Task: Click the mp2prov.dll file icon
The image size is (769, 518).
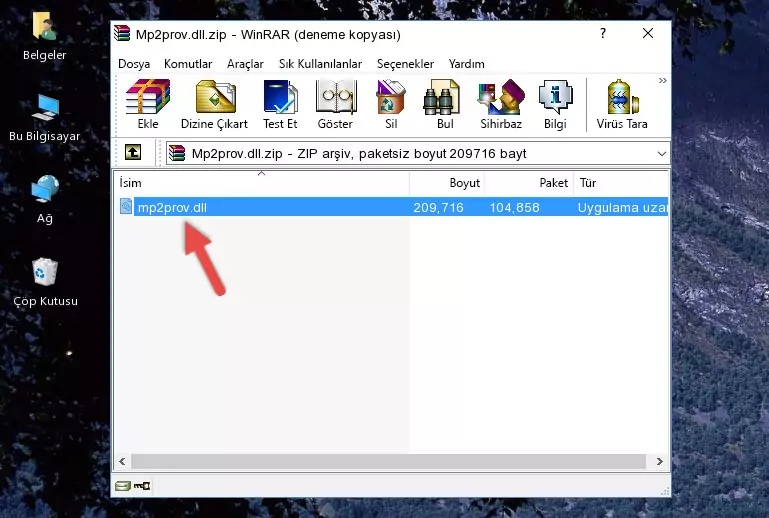Action: click(x=126, y=207)
